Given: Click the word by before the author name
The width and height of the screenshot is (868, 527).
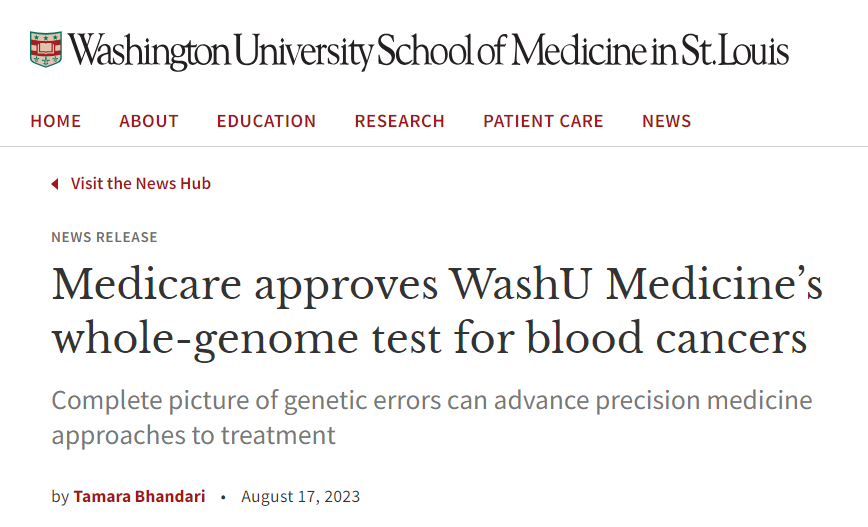Looking at the screenshot, I should [60, 496].
